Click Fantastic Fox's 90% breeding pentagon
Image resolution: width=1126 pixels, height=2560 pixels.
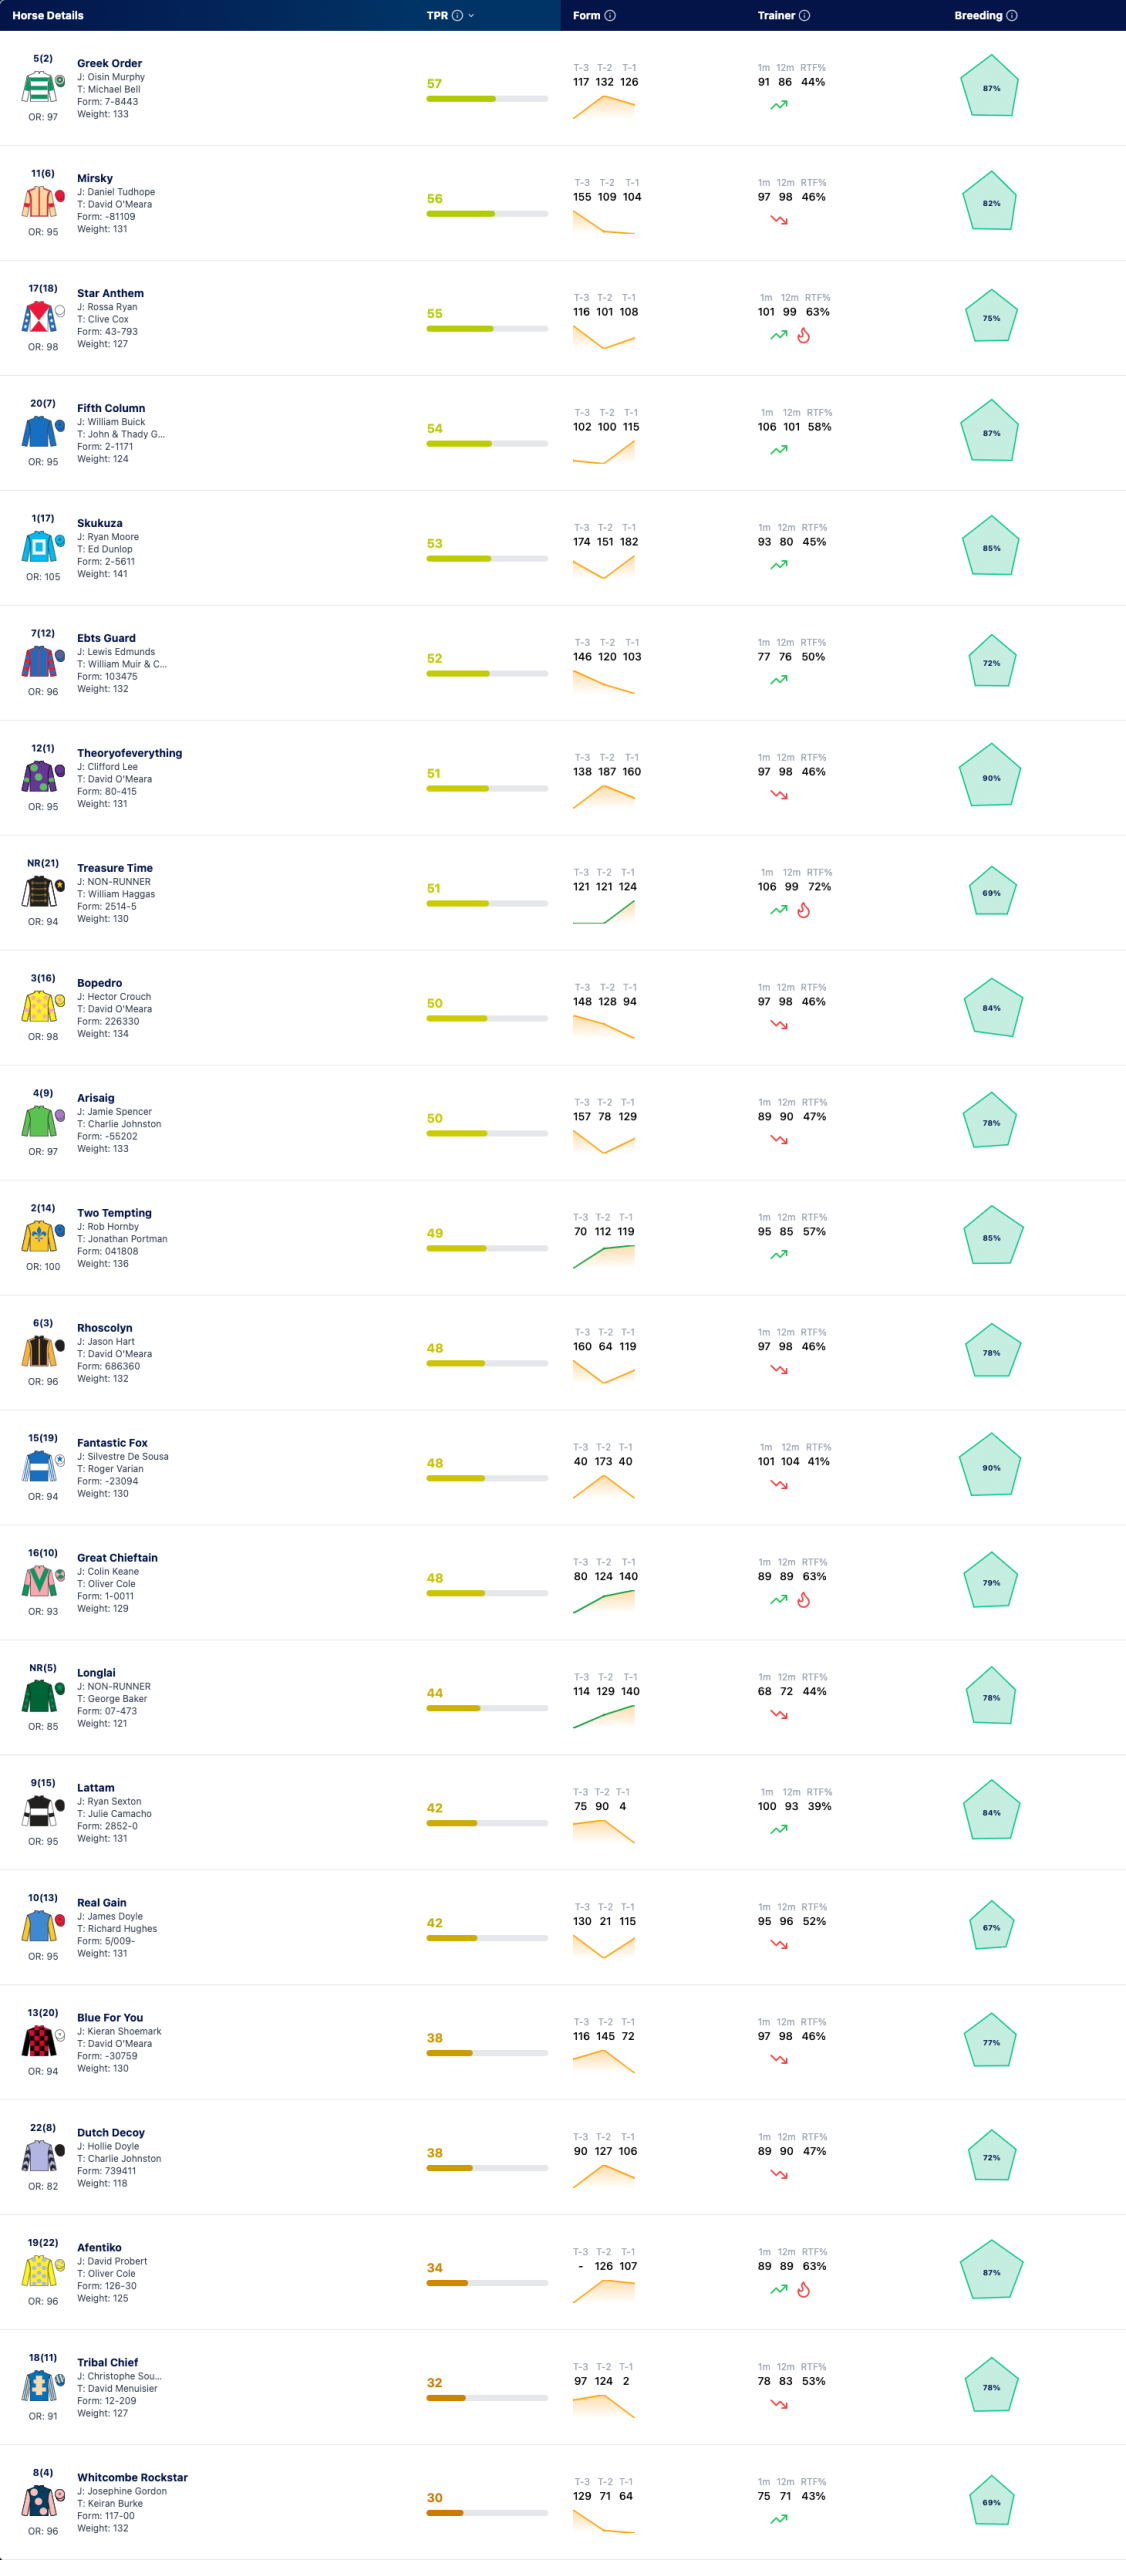(990, 1467)
